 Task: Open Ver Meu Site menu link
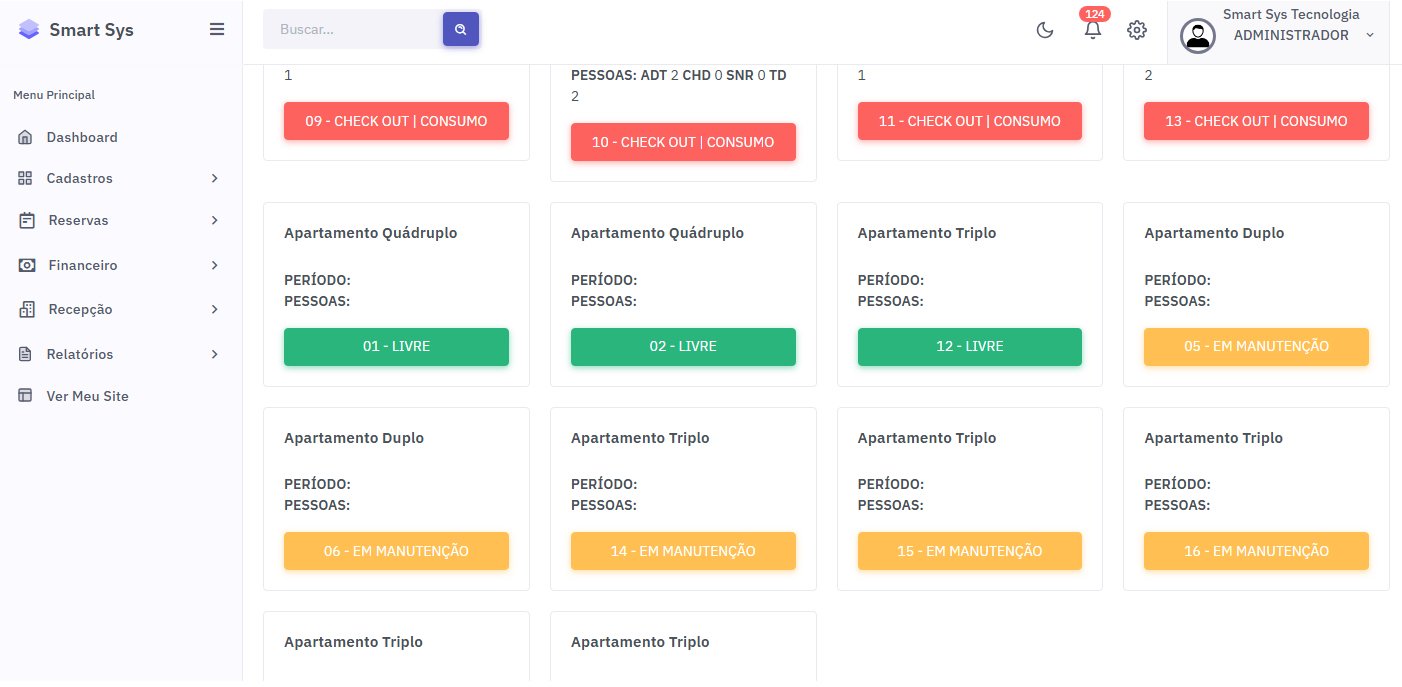pyautogui.click(x=87, y=396)
